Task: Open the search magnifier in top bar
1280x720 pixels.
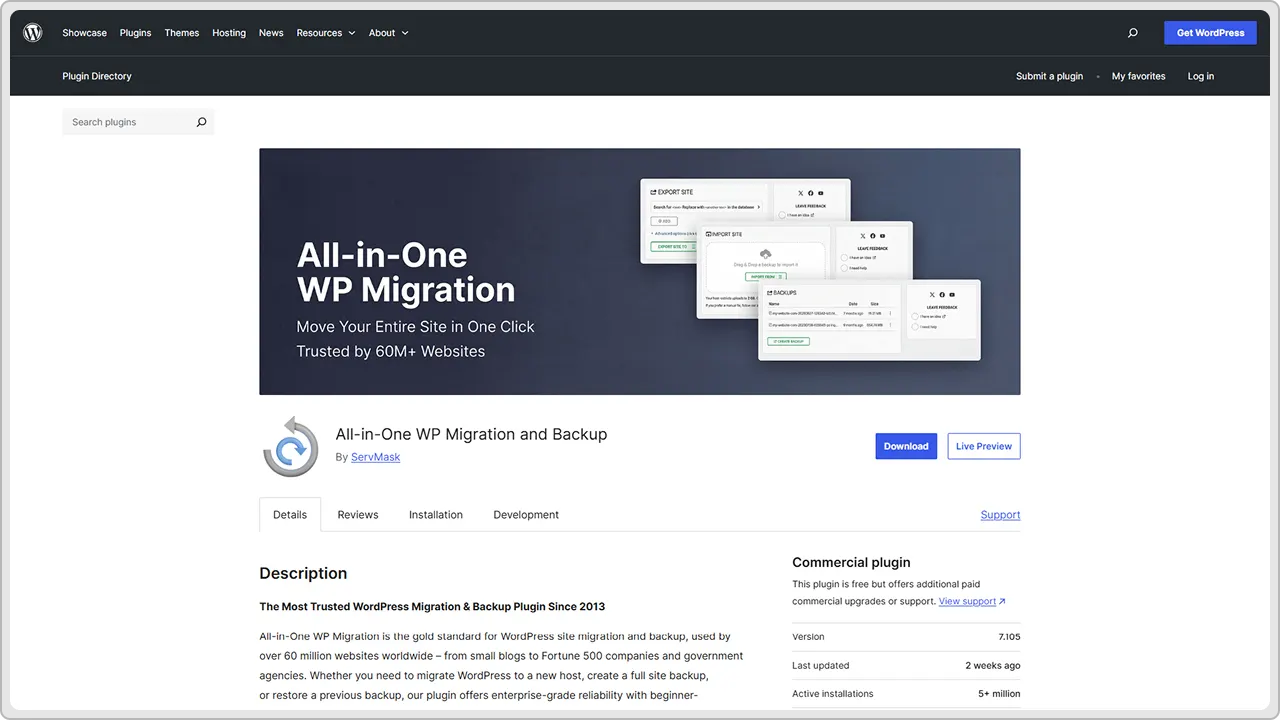Action: tap(1133, 33)
